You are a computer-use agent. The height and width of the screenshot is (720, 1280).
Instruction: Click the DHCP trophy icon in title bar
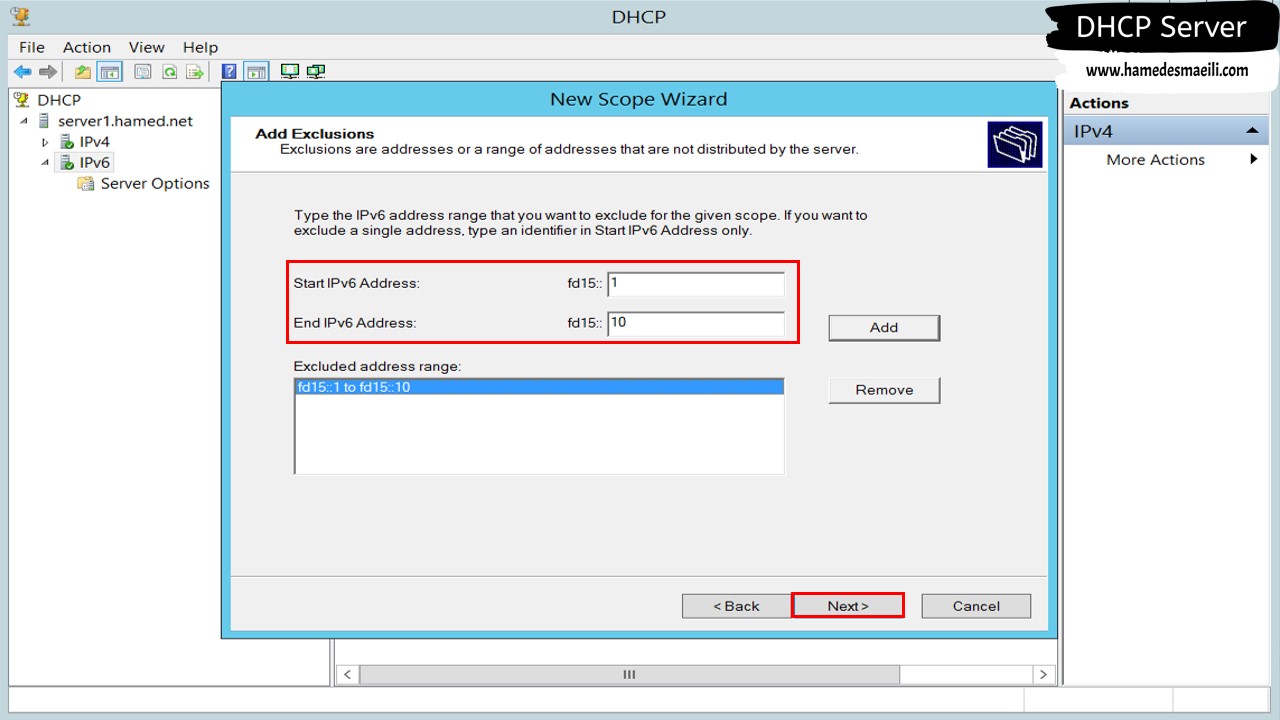point(20,16)
